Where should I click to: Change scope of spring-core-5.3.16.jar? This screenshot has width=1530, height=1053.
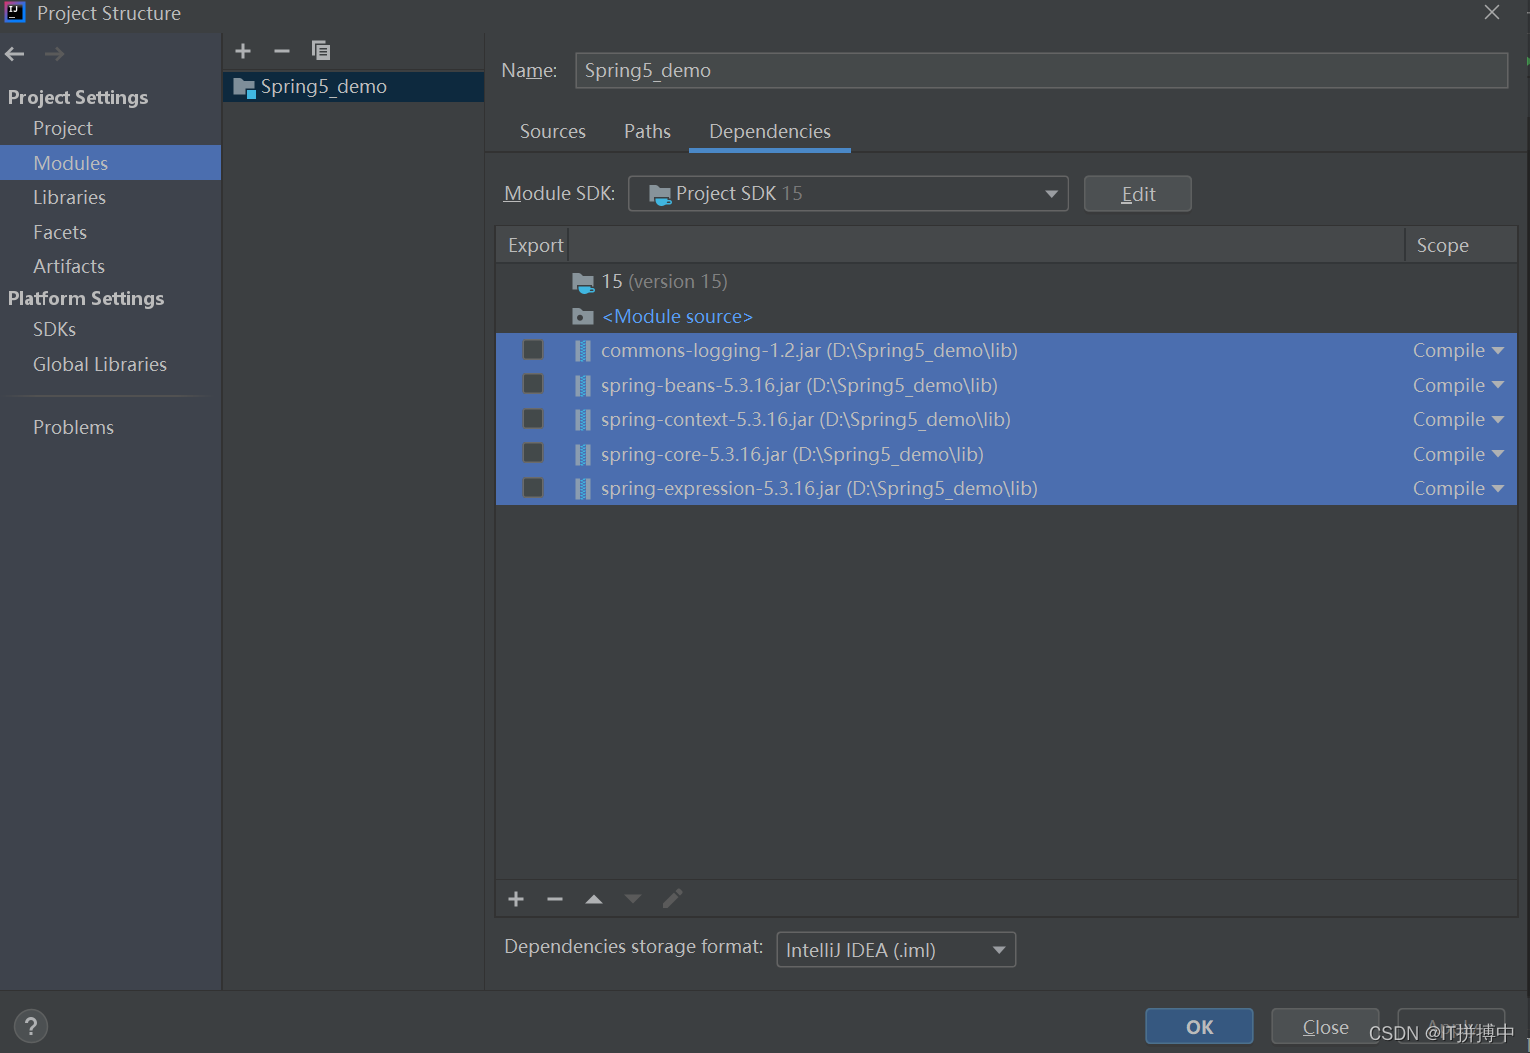(1458, 454)
